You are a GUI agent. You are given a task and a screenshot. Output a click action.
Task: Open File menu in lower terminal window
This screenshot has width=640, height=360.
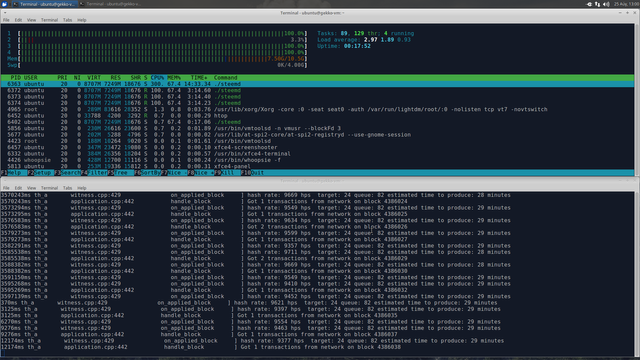6,188
